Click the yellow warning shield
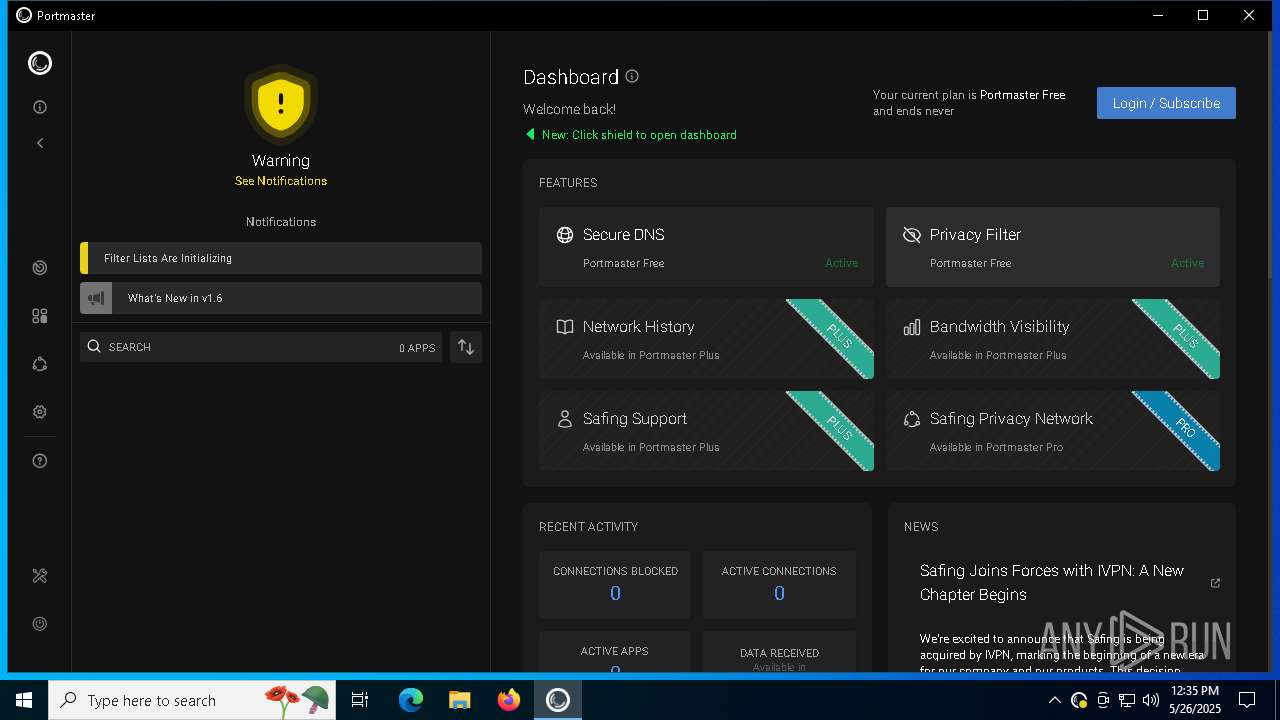The height and width of the screenshot is (720, 1280). (281, 103)
